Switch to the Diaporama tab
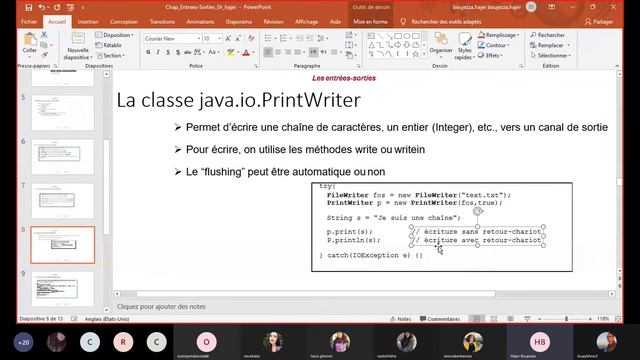The height and width of the screenshot is (360, 640). click(239, 22)
